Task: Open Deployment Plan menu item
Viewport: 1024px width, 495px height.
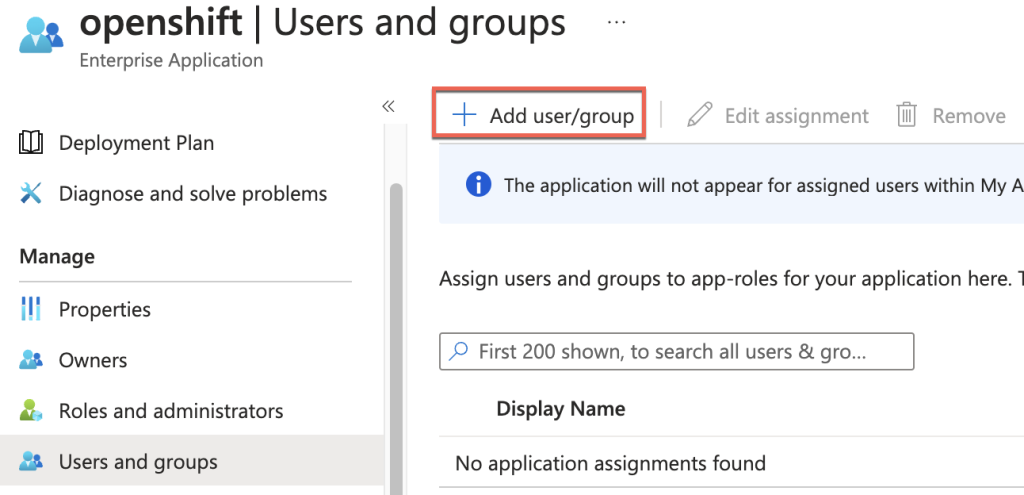Action: [136, 143]
